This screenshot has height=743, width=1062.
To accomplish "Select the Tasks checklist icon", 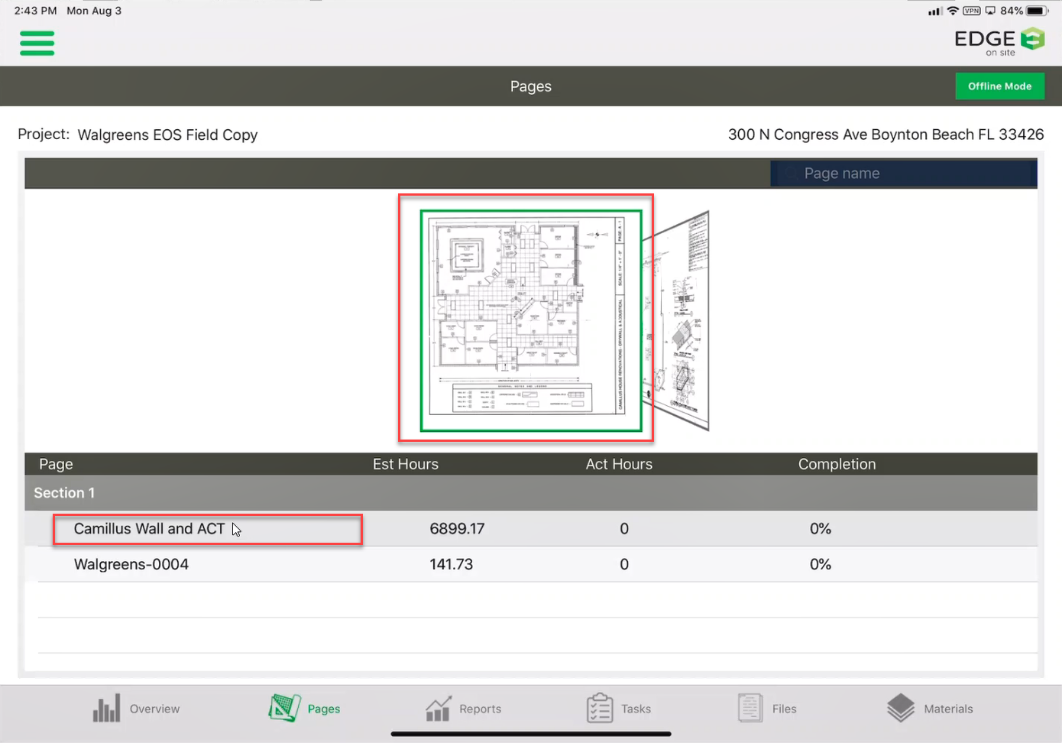I will [598, 707].
